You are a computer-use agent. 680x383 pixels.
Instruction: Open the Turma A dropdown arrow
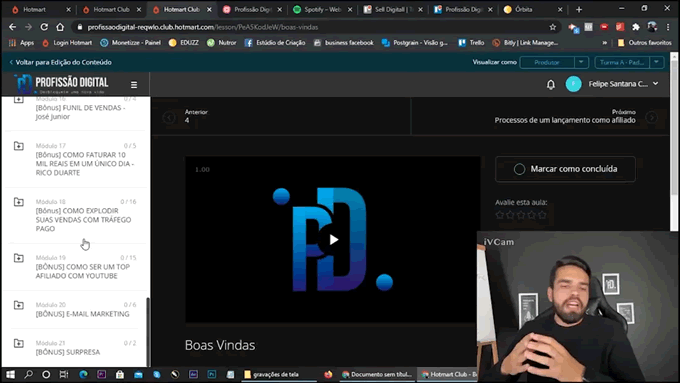point(657,62)
